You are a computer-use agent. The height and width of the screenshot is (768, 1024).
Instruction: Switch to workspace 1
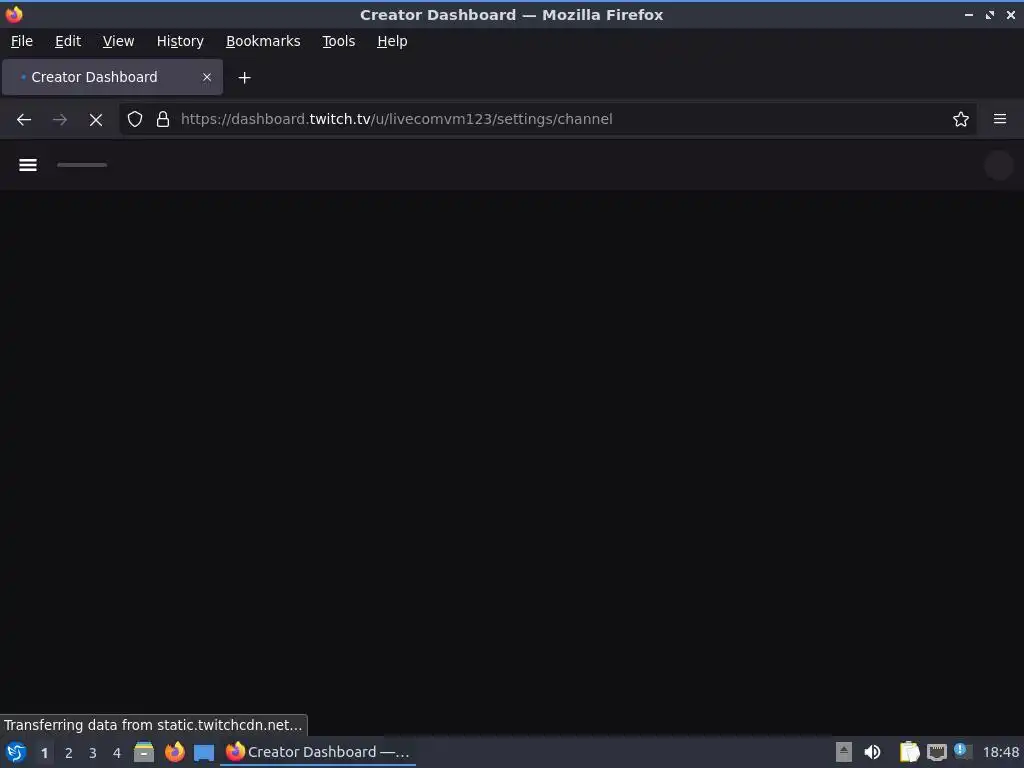[44, 753]
